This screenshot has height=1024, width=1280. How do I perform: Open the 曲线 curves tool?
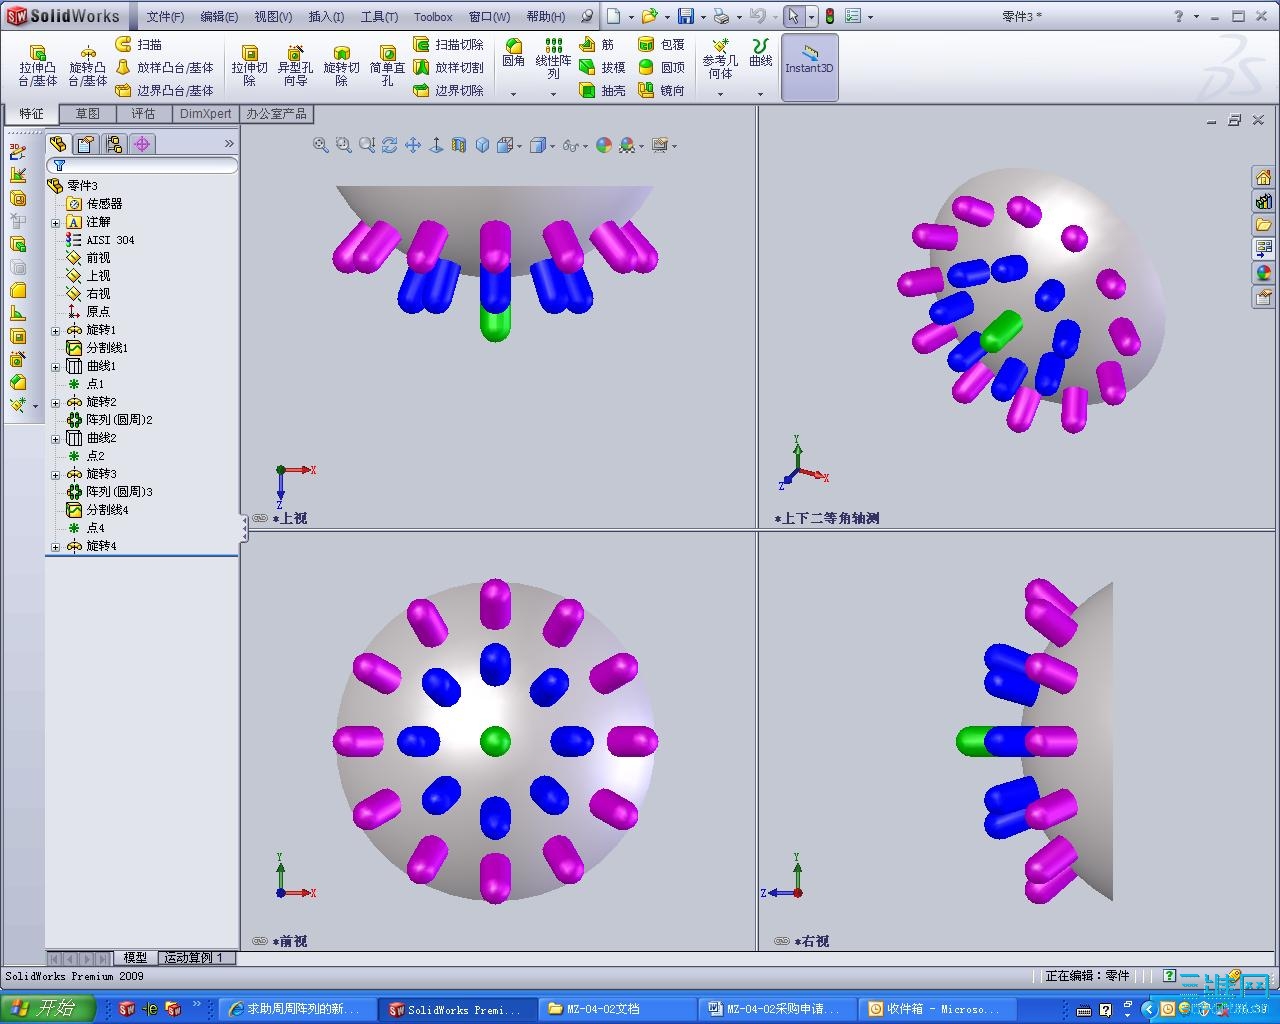(761, 54)
